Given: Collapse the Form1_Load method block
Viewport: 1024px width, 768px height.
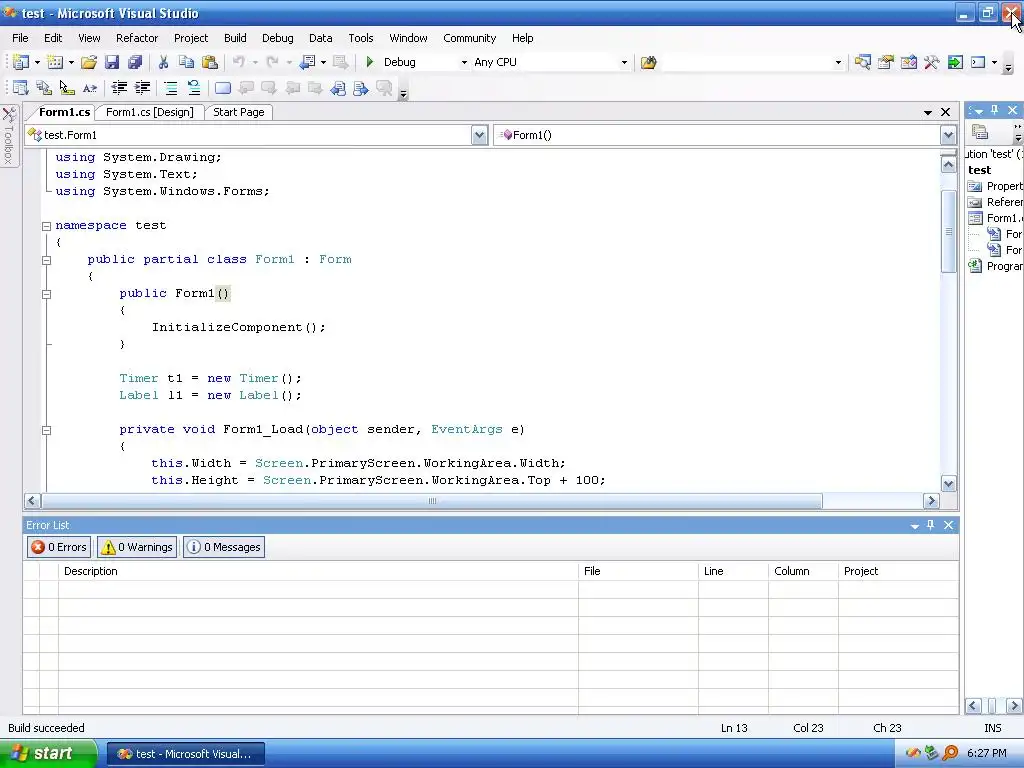Looking at the screenshot, I should point(46,430).
